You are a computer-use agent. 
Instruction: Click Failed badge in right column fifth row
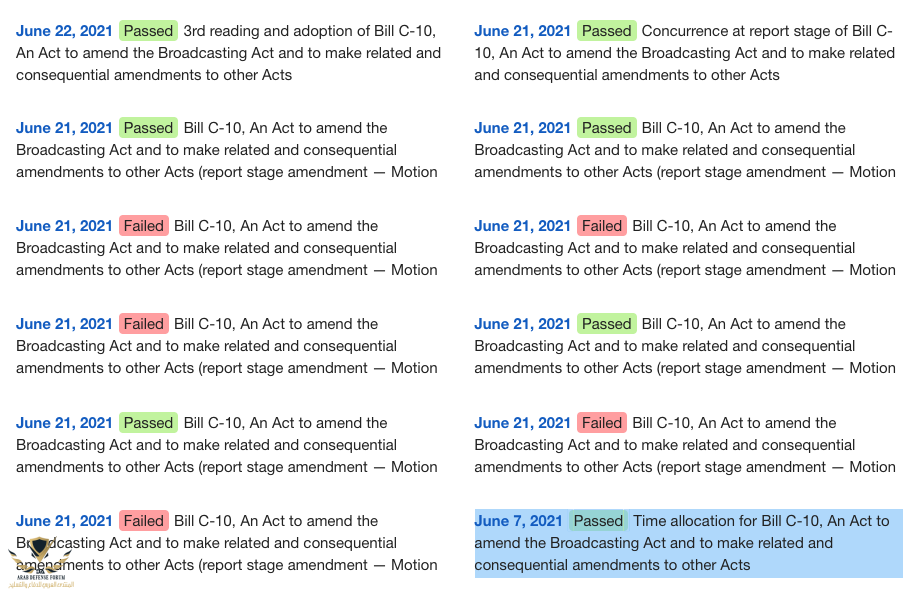pyautogui.click(x=602, y=423)
